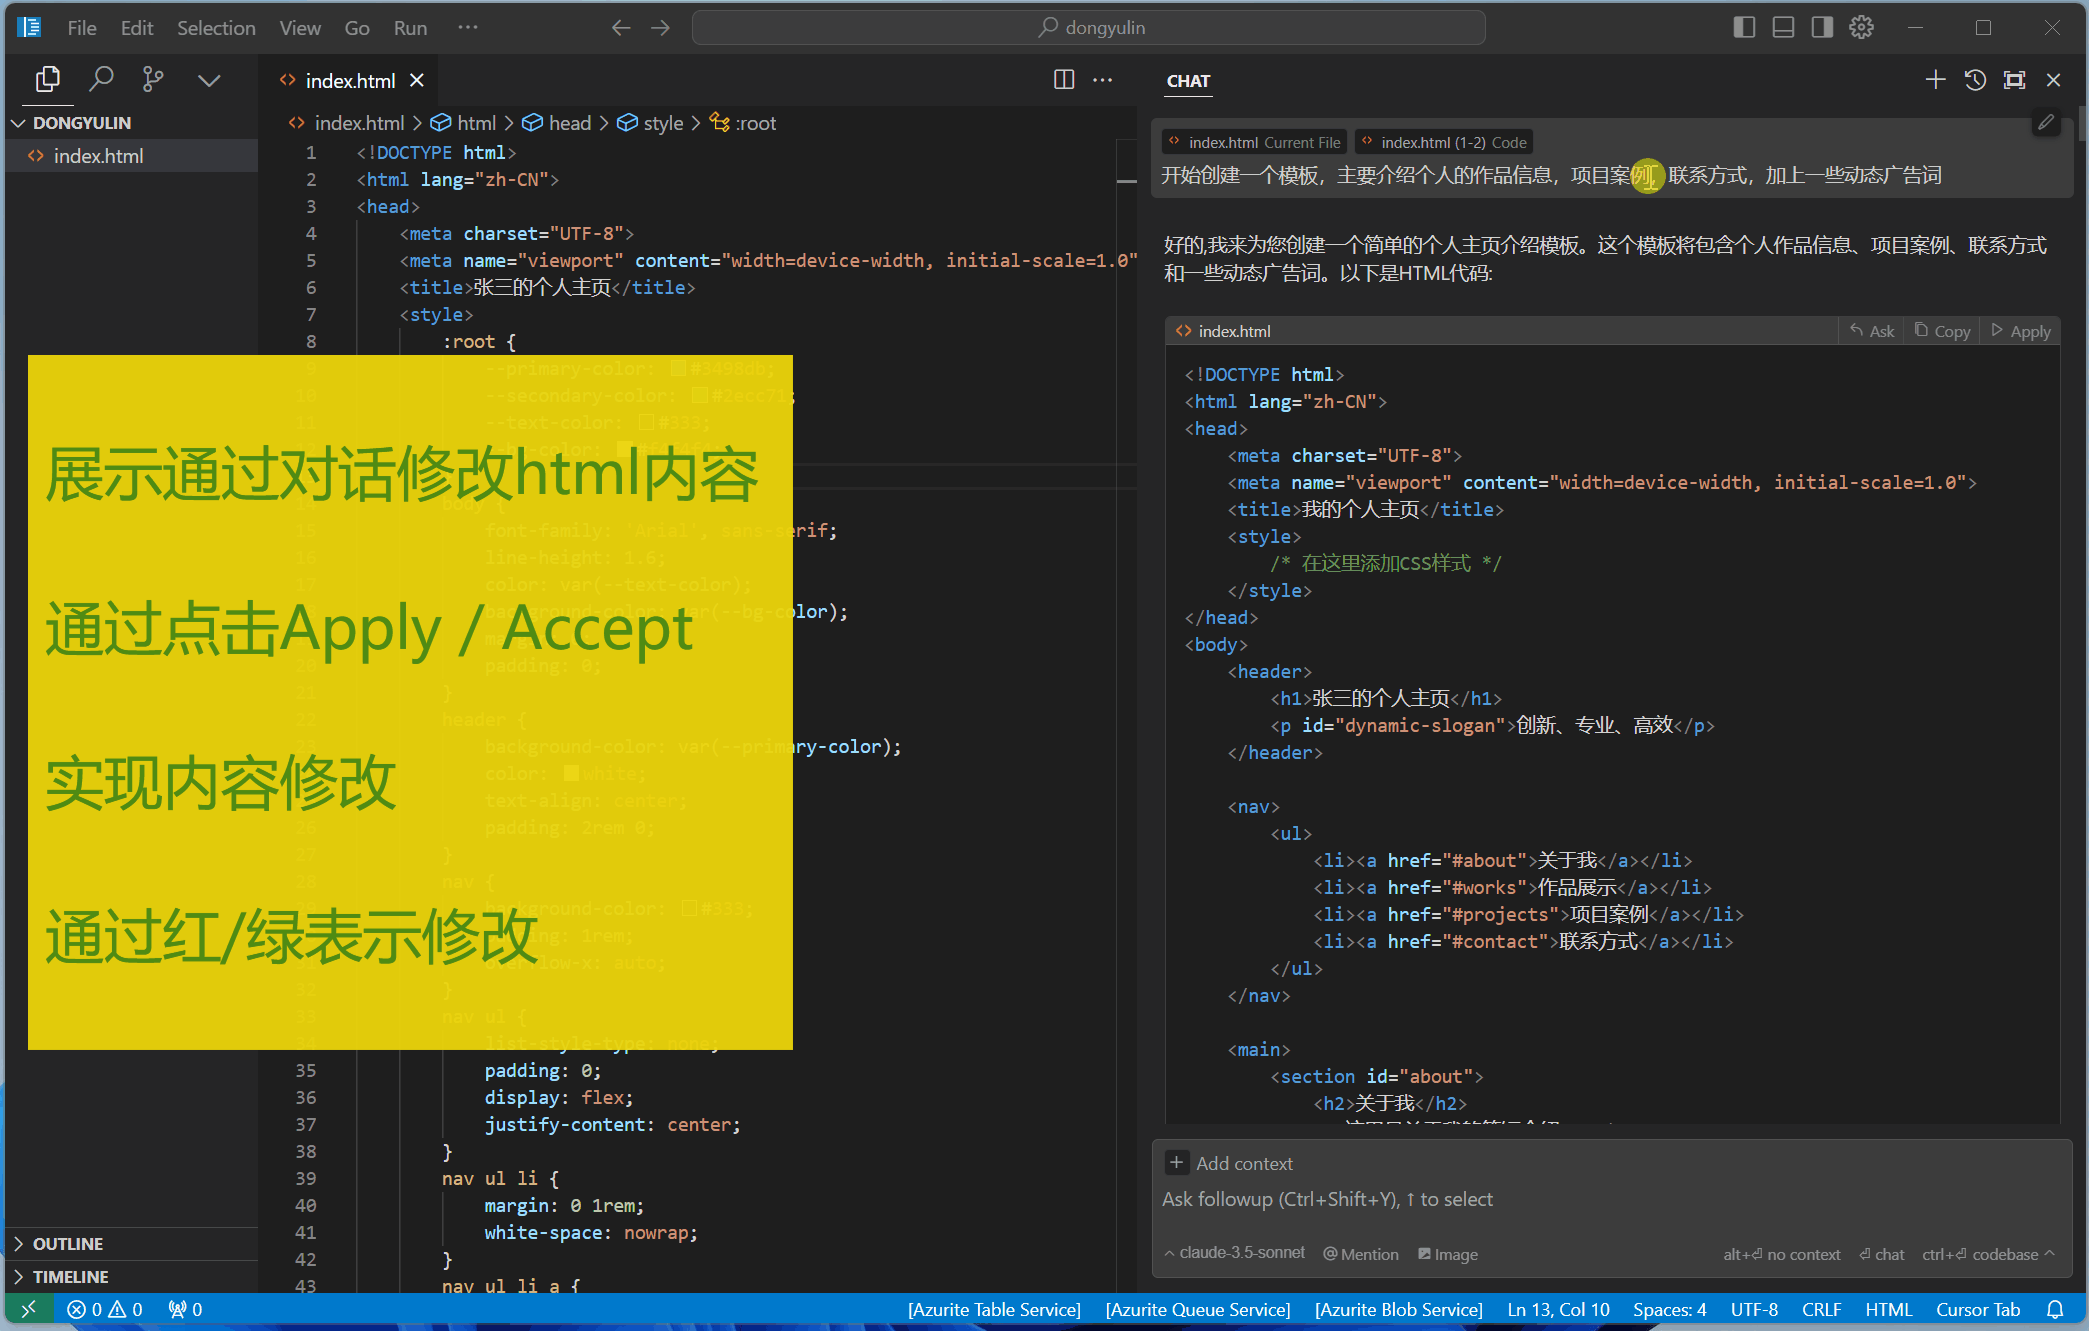Open the claude-3.5-sonnet model dropdown
2089x1331 pixels.
click(x=1235, y=1253)
